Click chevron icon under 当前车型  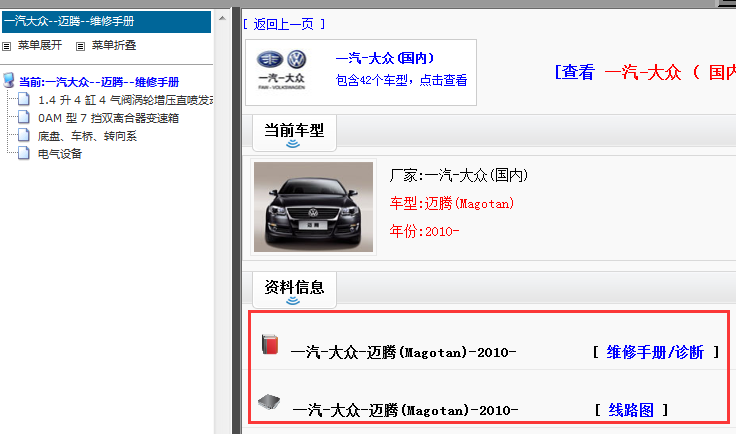tap(293, 144)
